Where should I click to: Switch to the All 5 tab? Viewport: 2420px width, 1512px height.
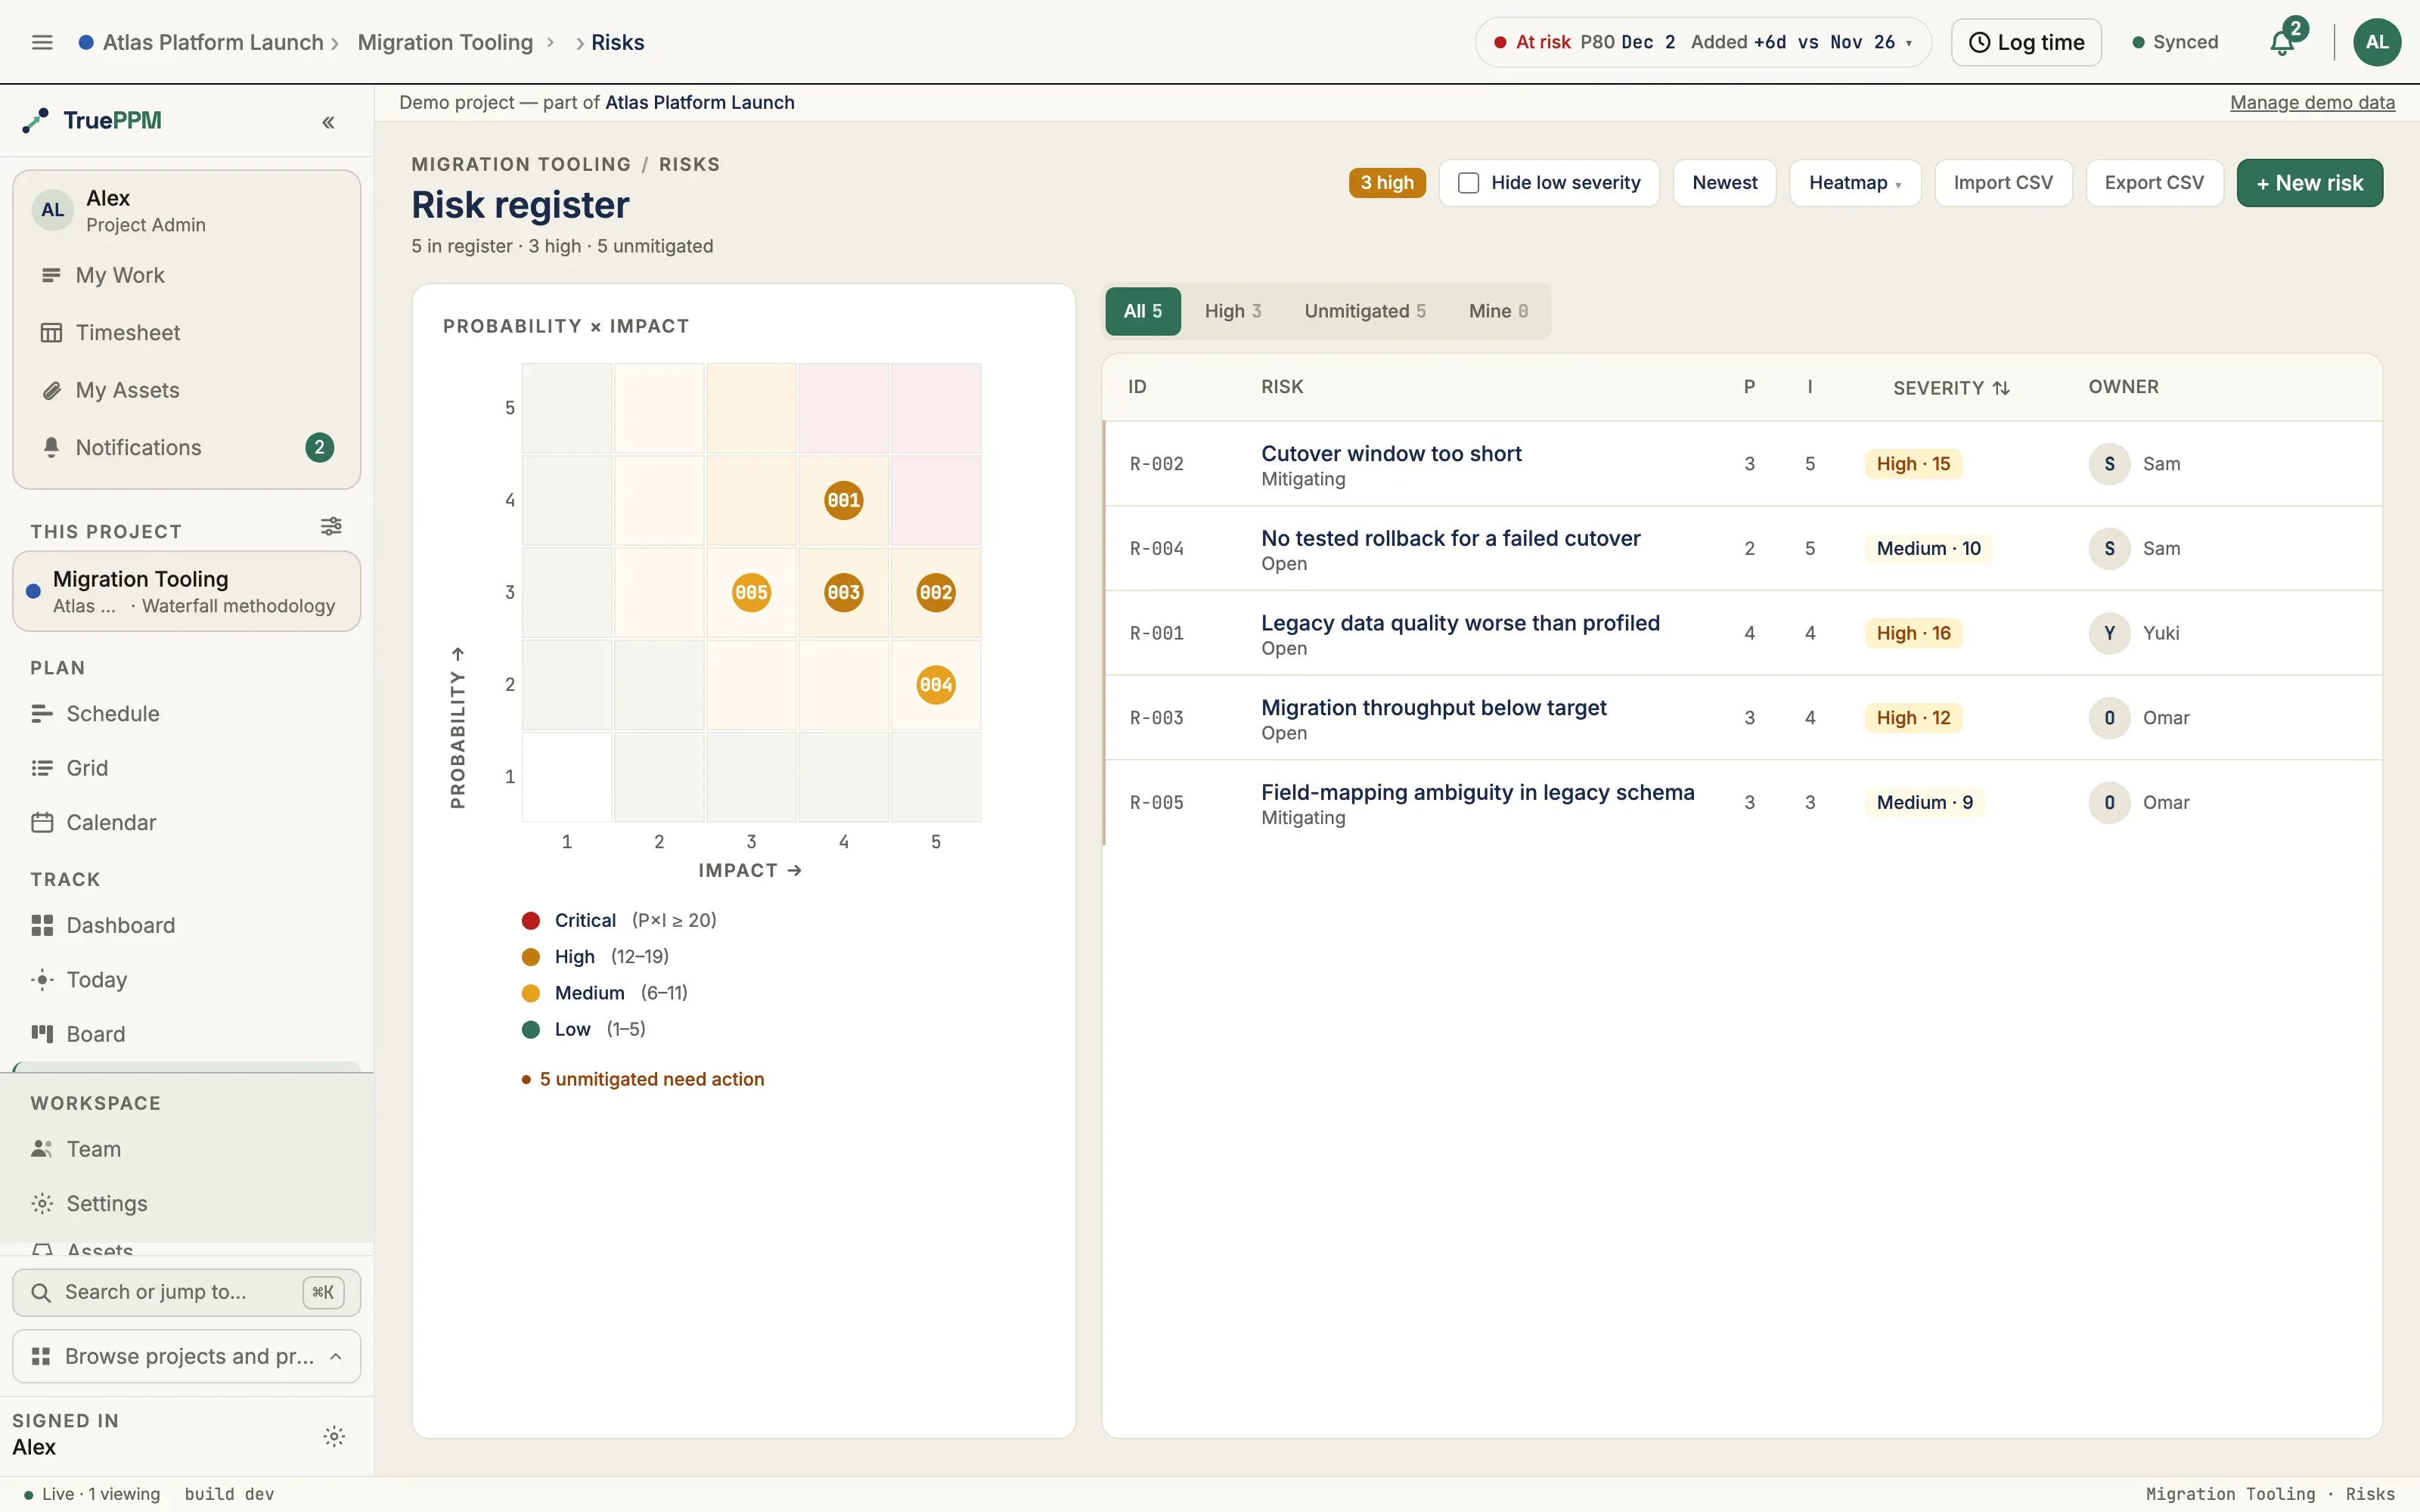pos(1142,311)
